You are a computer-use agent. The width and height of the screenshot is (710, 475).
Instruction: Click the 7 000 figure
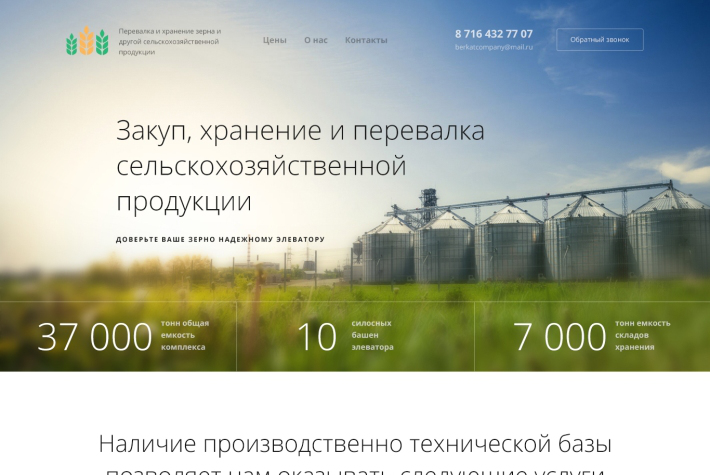pyautogui.click(x=560, y=337)
